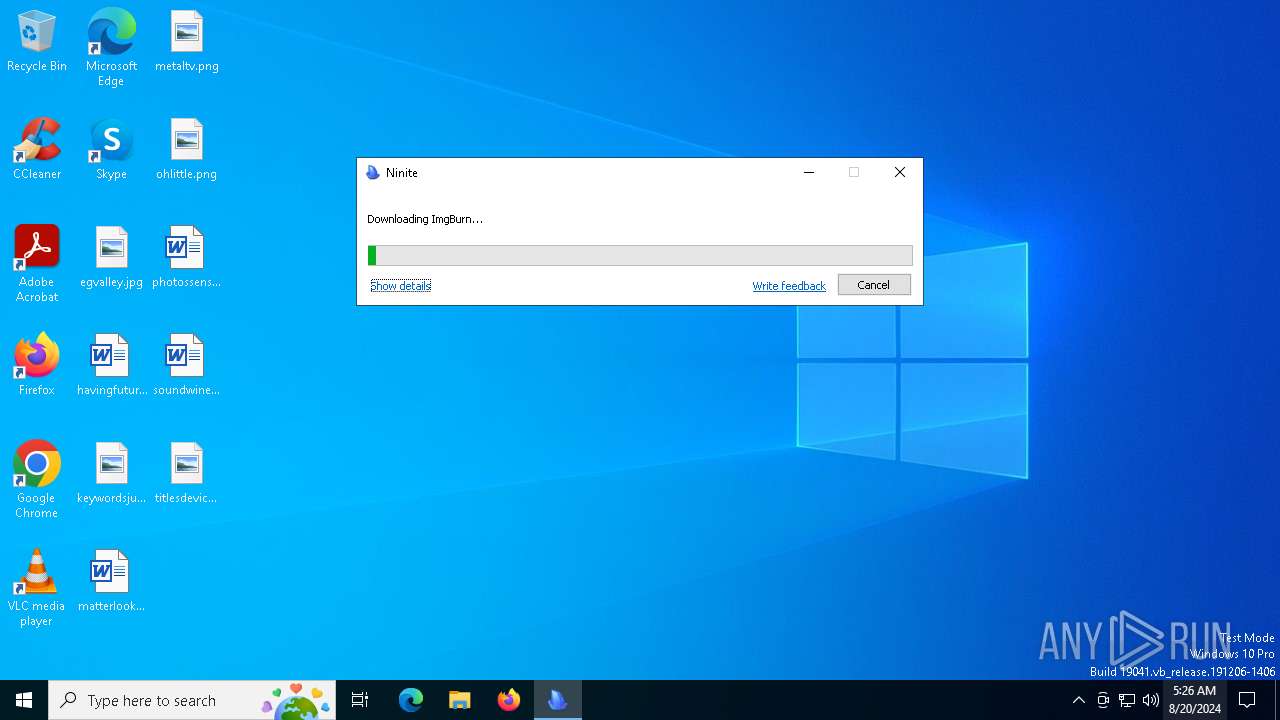Open the CCleaner desktop shortcut
Screen dimensions: 1280x720
(37, 150)
